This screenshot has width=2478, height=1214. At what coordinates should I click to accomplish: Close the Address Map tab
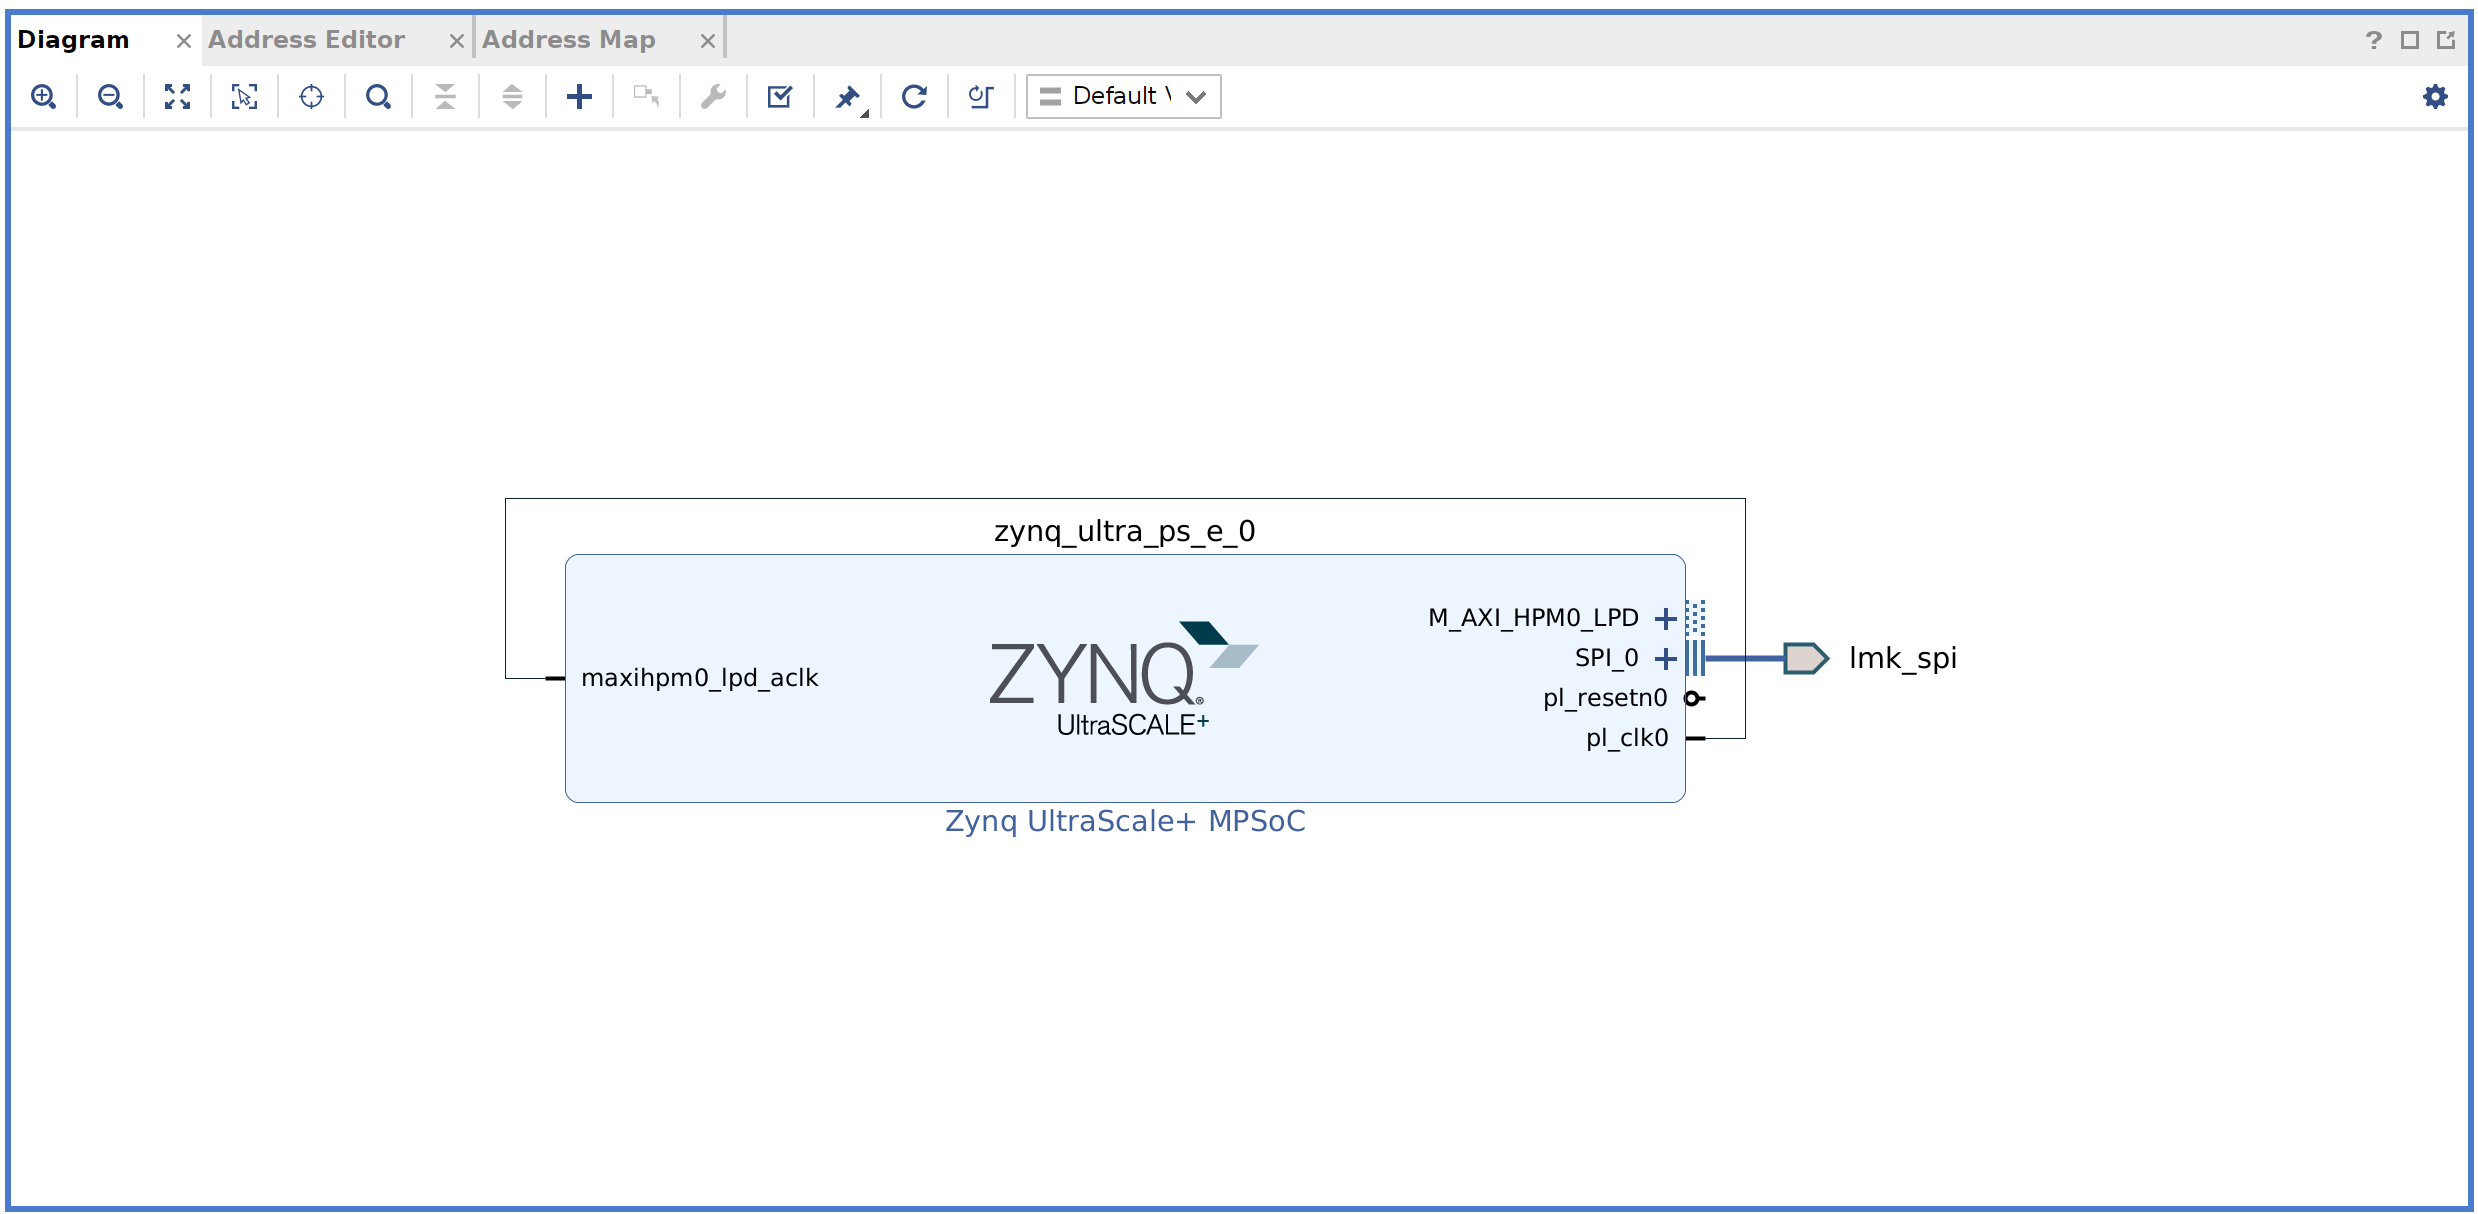[x=708, y=41]
